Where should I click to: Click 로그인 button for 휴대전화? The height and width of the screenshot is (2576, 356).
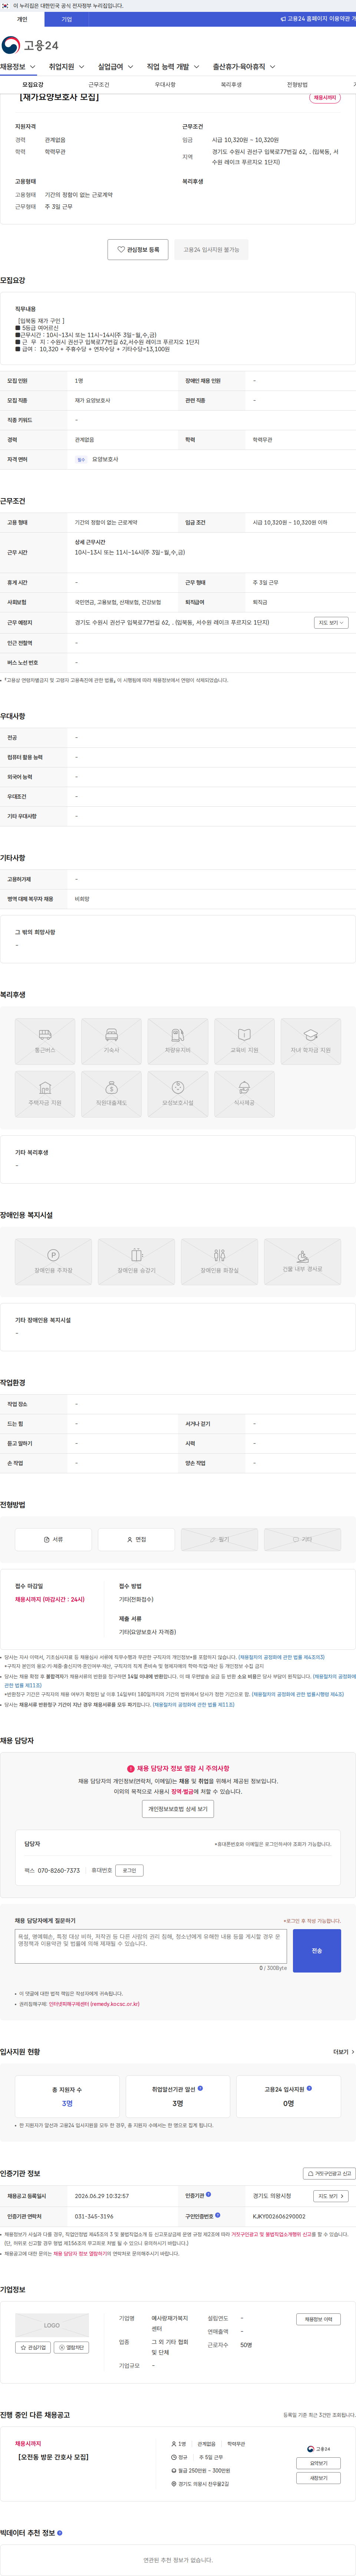(129, 1870)
